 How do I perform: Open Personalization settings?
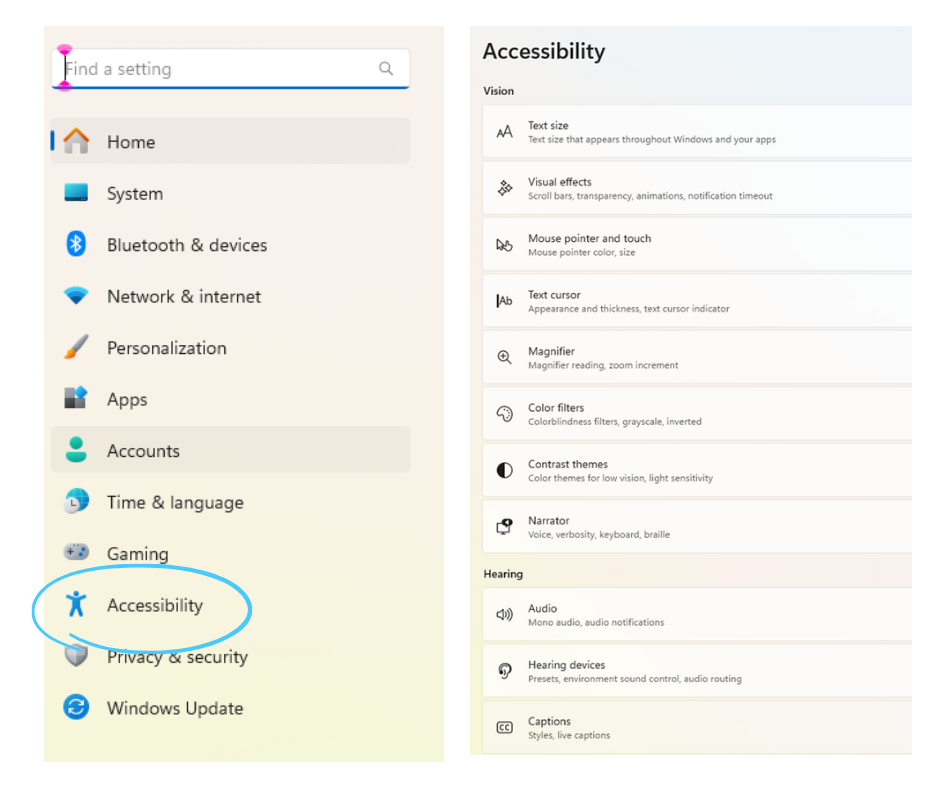pyautogui.click(x=231, y=348)
